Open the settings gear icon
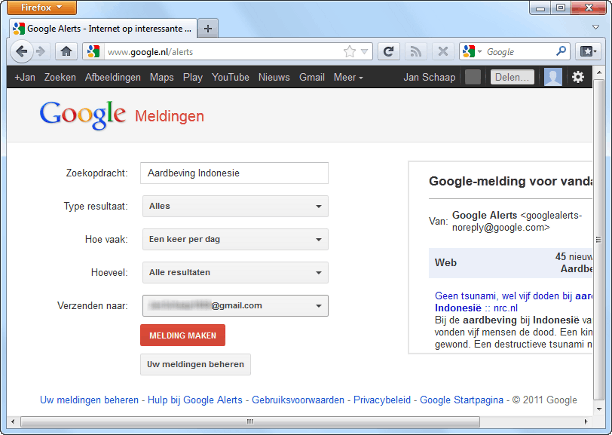The image size is (612, 435). (x=578, y=77)
